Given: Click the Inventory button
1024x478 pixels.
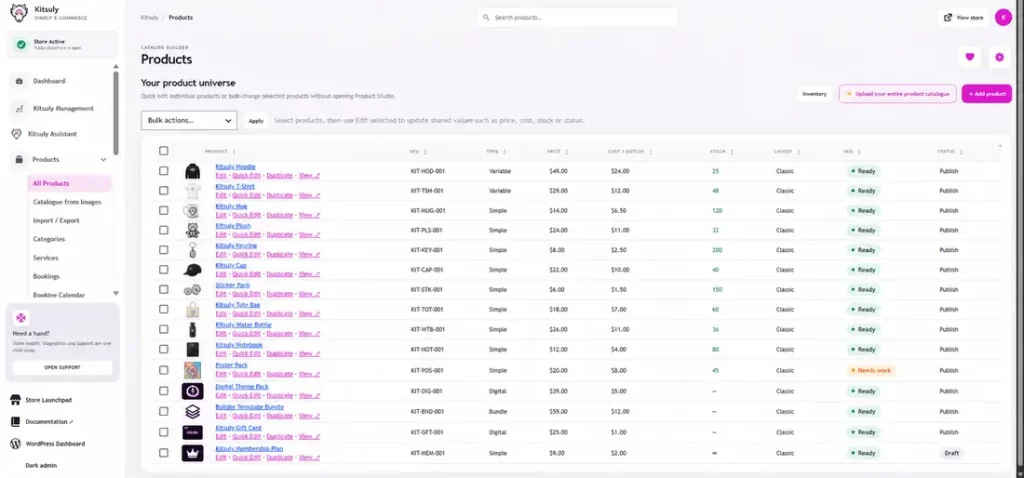Looking at the screenshot, I should [x=814, y=94].
